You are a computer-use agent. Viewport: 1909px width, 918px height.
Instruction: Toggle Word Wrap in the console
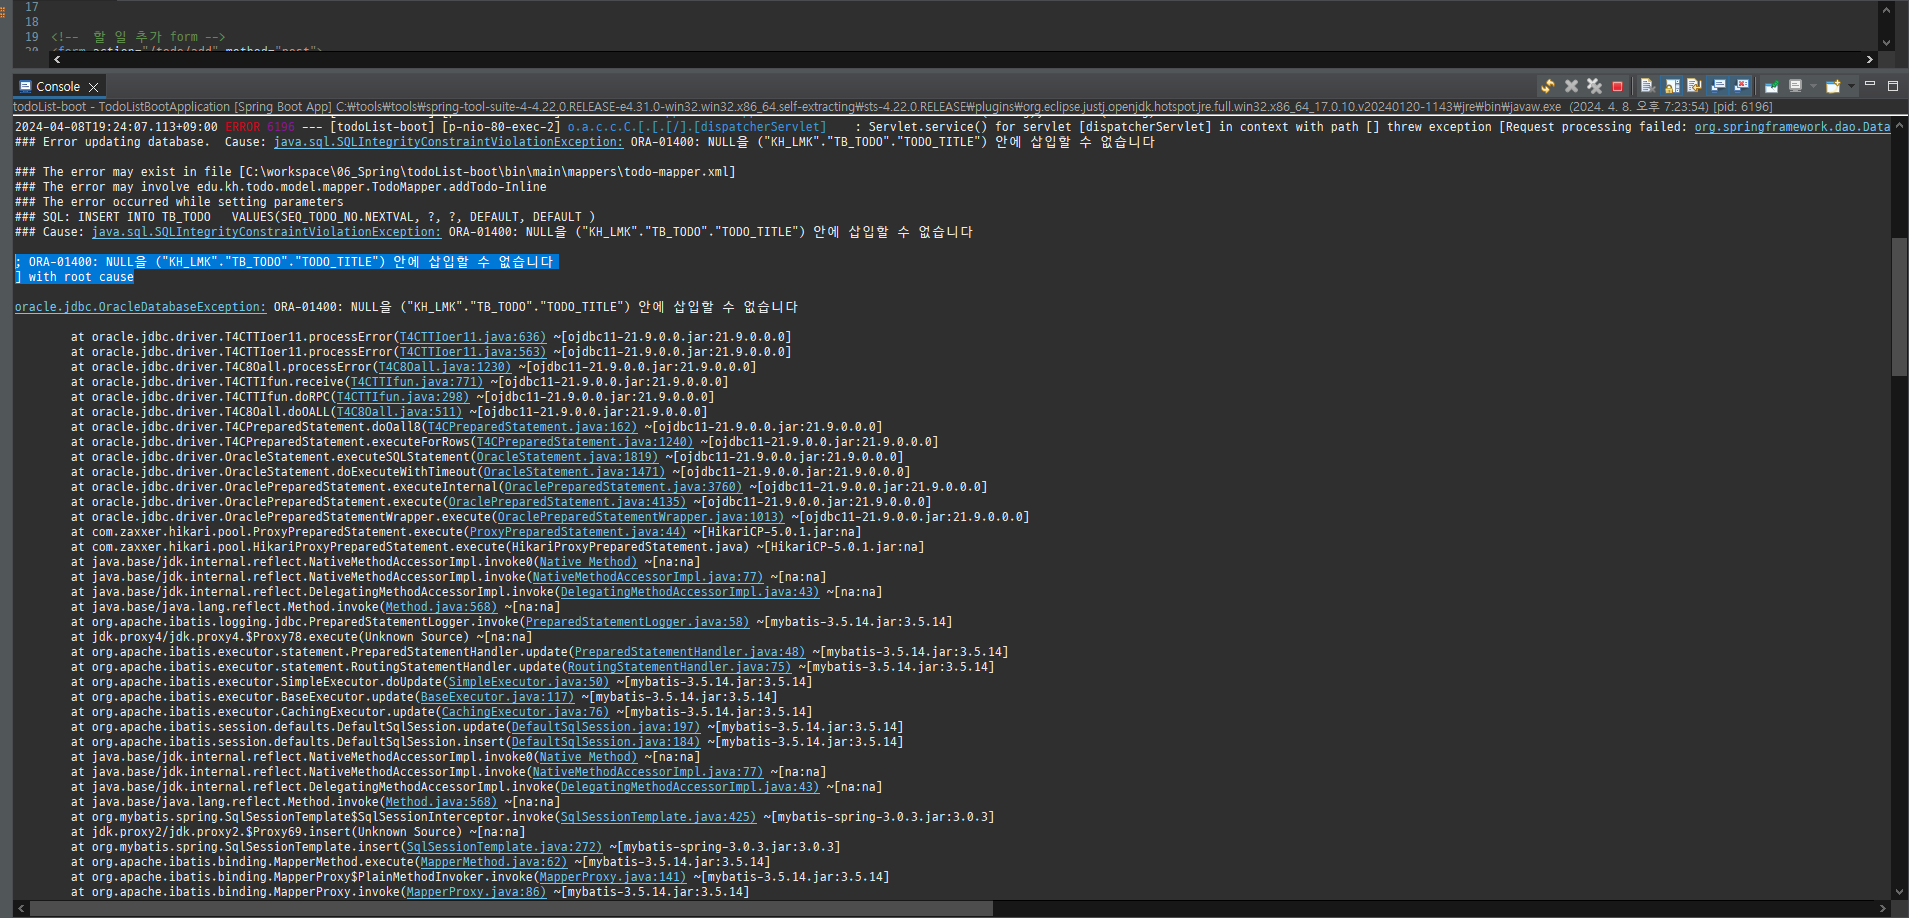click(1694, 86)
